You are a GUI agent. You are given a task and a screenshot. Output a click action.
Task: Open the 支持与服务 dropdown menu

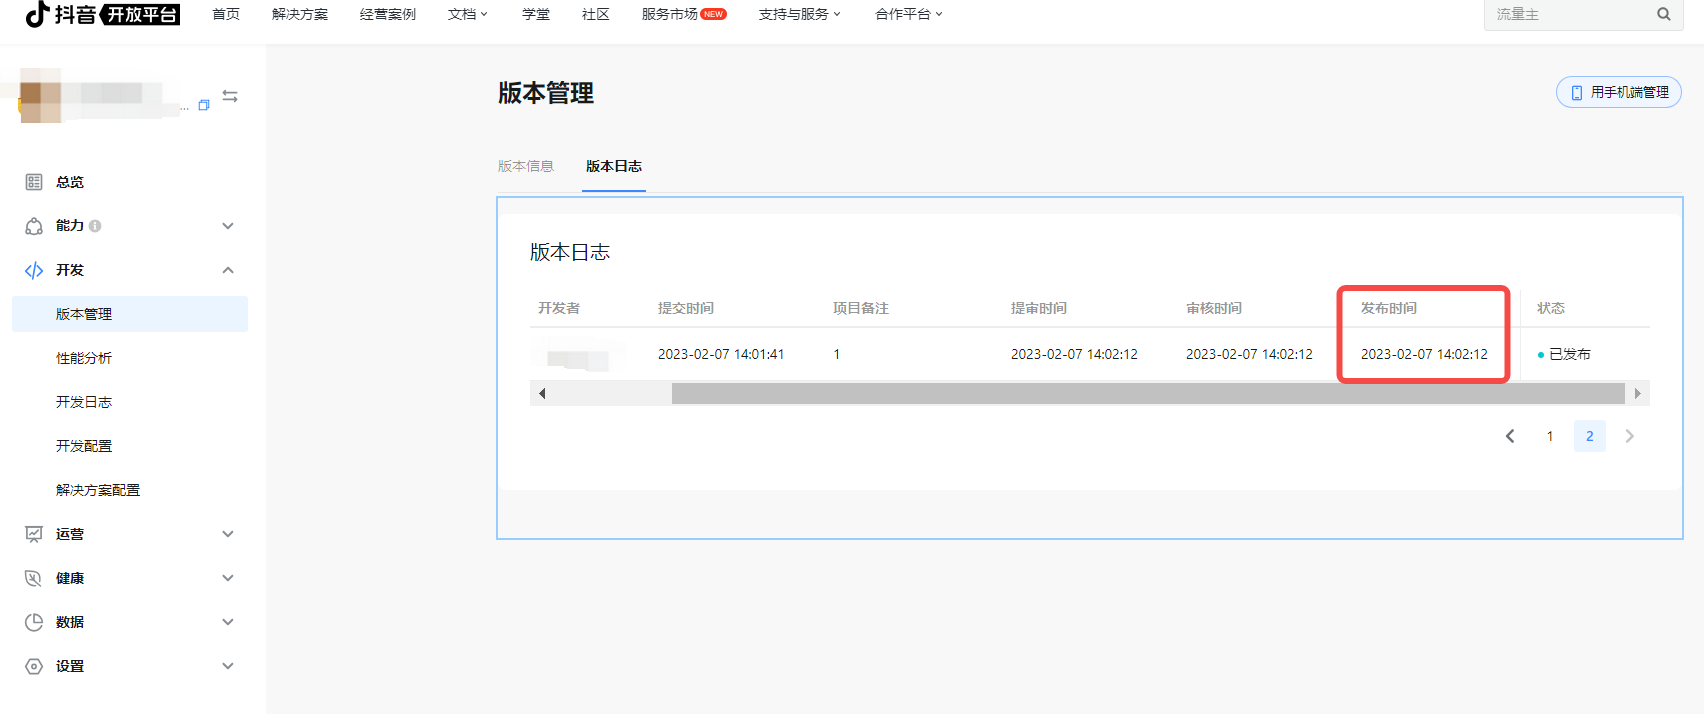tap(799, 14)
